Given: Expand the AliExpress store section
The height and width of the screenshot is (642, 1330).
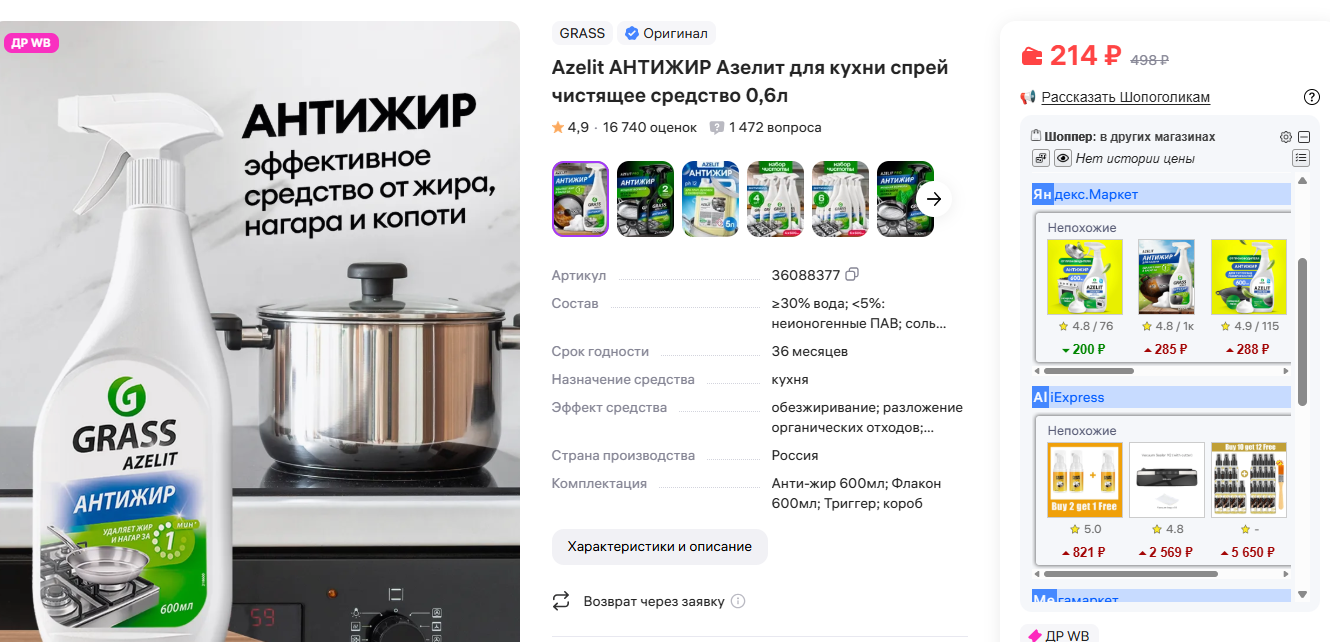Looking at the screenshot, I should click(x=1161, y=397).
